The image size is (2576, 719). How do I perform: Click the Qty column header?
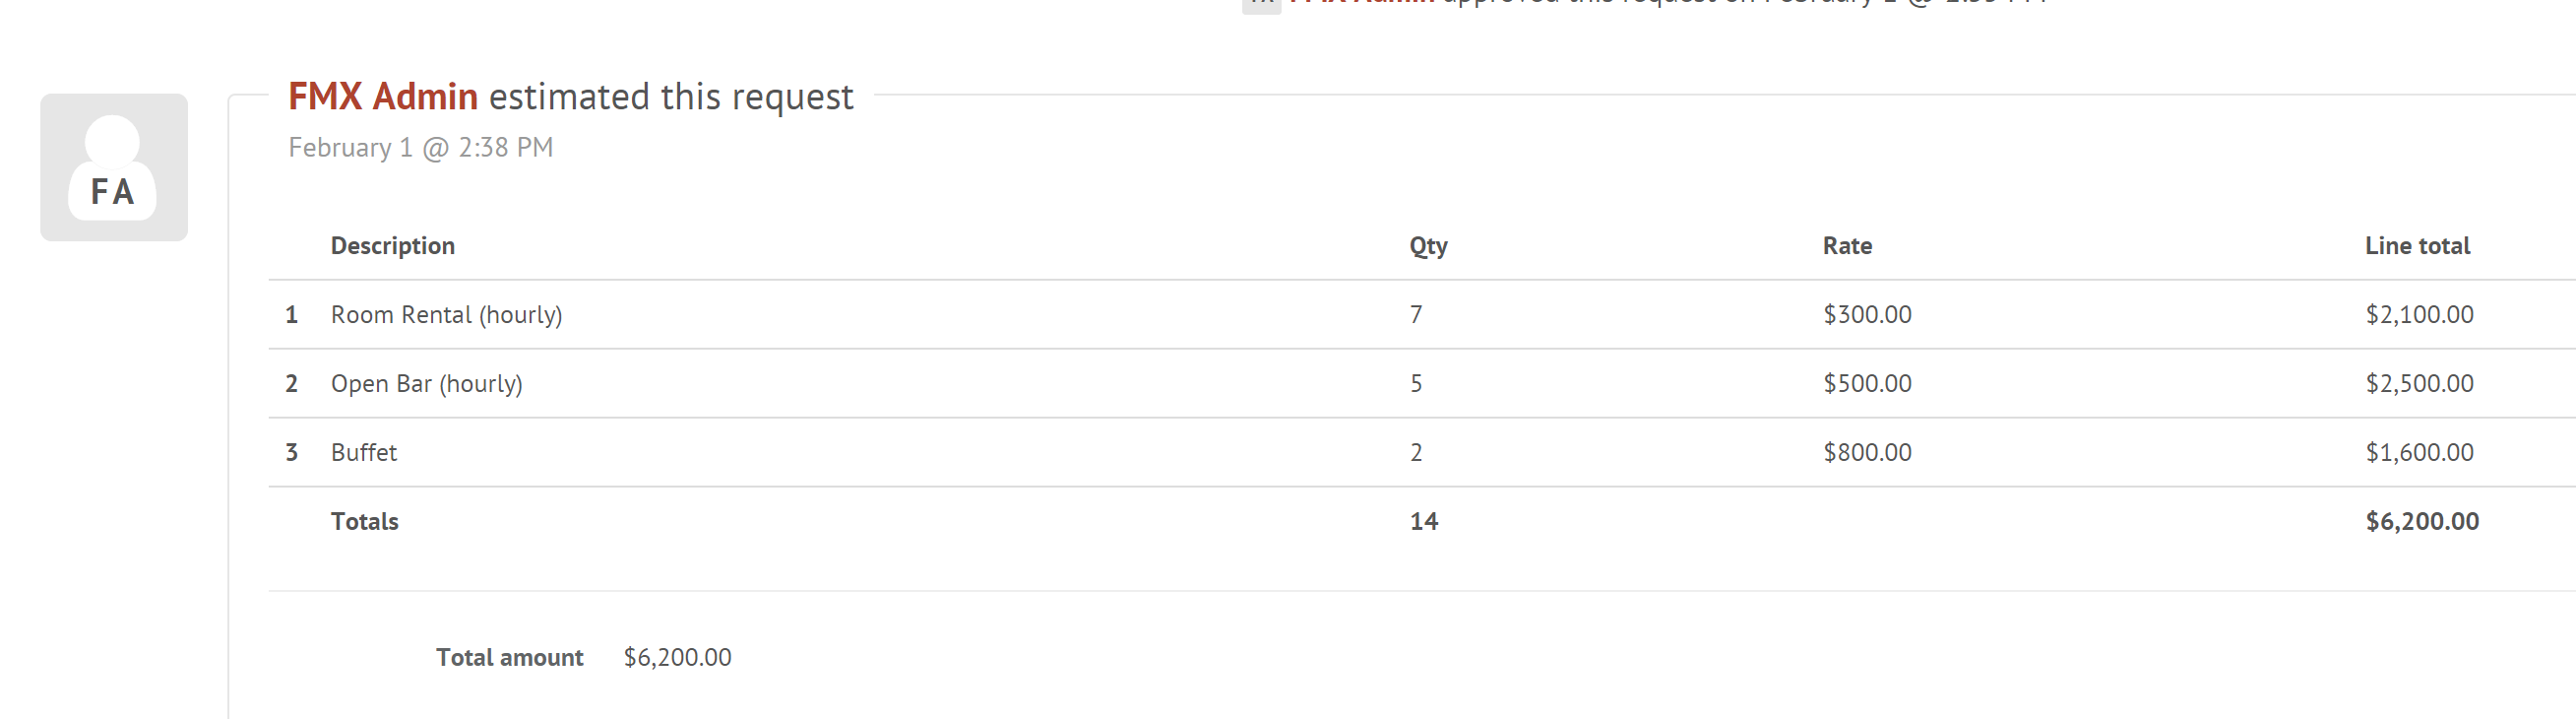click(x=1428, y=246)
